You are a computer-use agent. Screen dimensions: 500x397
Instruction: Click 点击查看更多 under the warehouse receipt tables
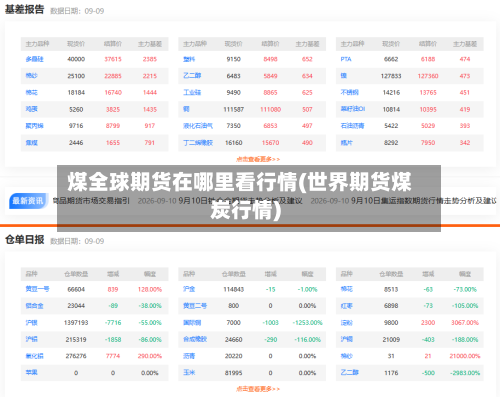[x=258, y=389]
